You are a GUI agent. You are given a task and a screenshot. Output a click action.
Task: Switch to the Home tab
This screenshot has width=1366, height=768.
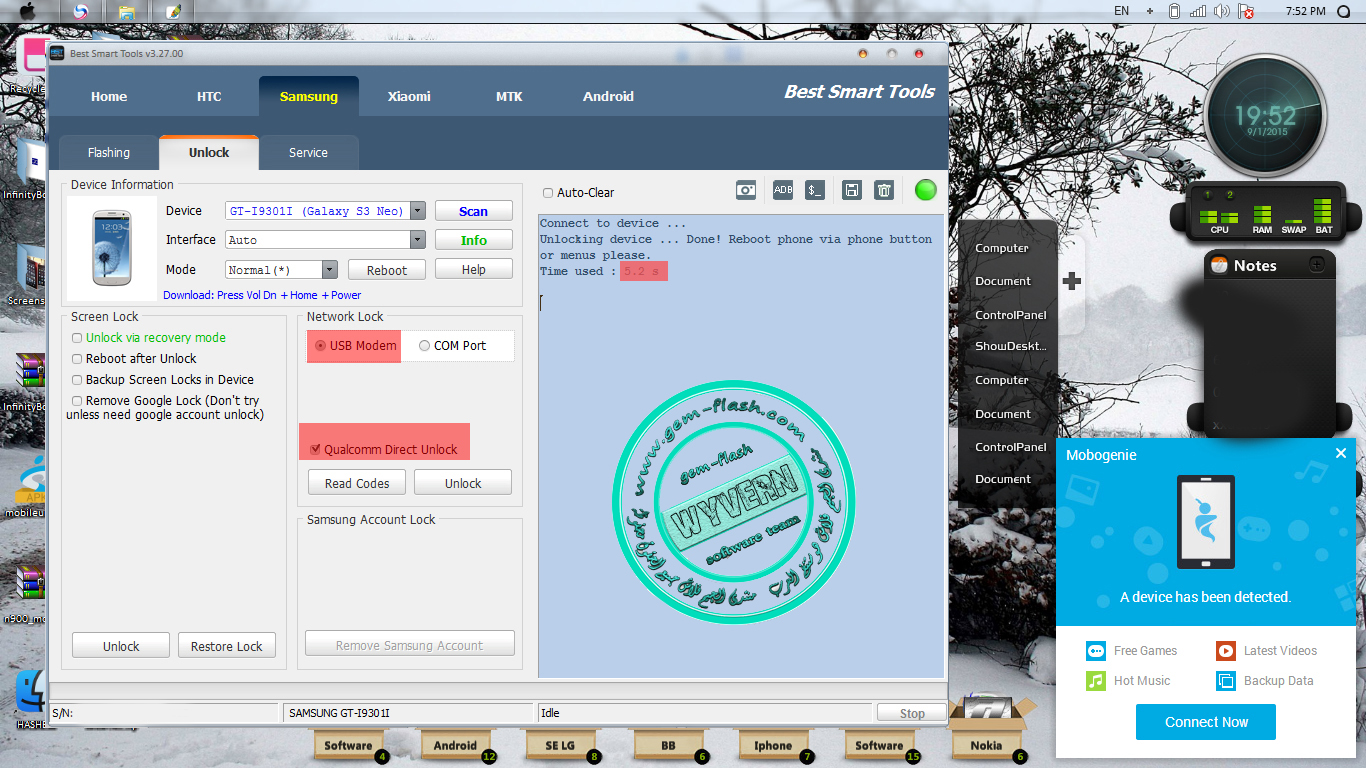click(x=109, y=97)
